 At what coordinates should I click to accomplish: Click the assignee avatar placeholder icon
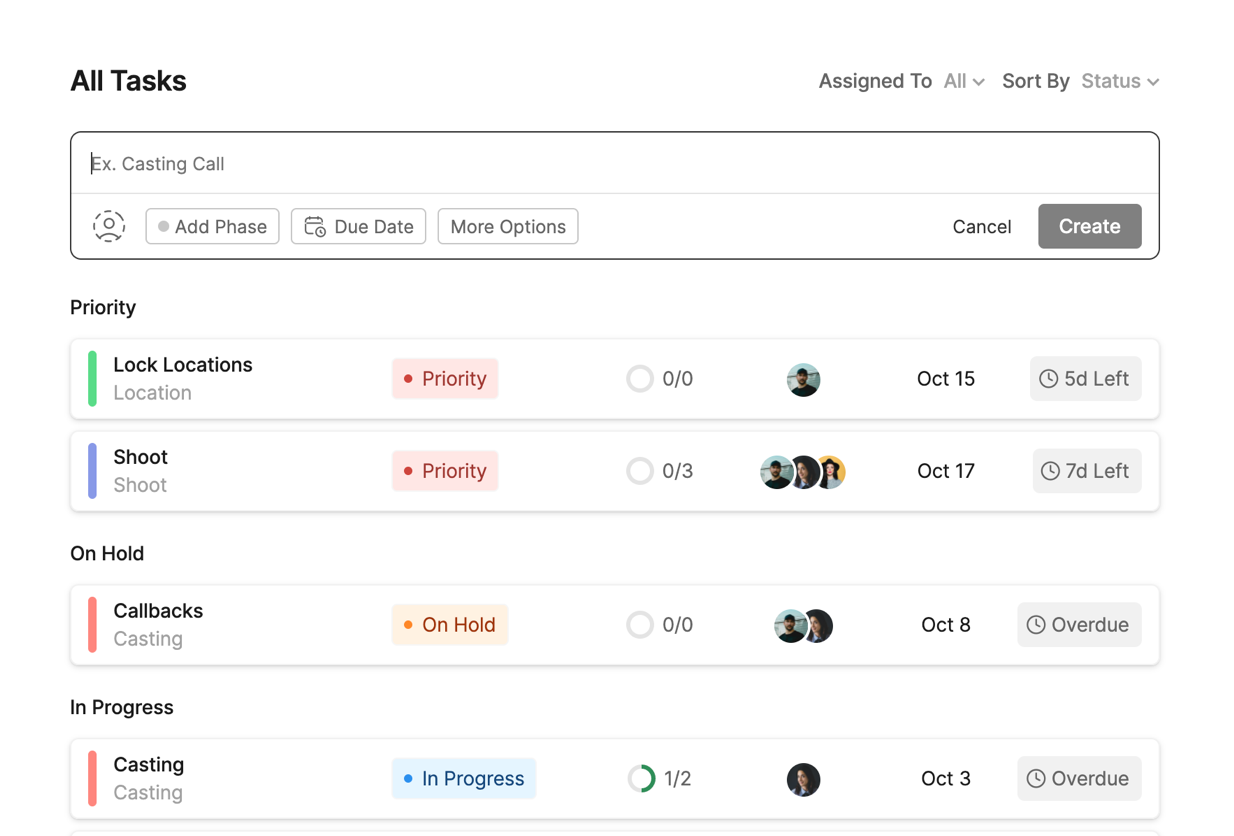tap(109, 226)
